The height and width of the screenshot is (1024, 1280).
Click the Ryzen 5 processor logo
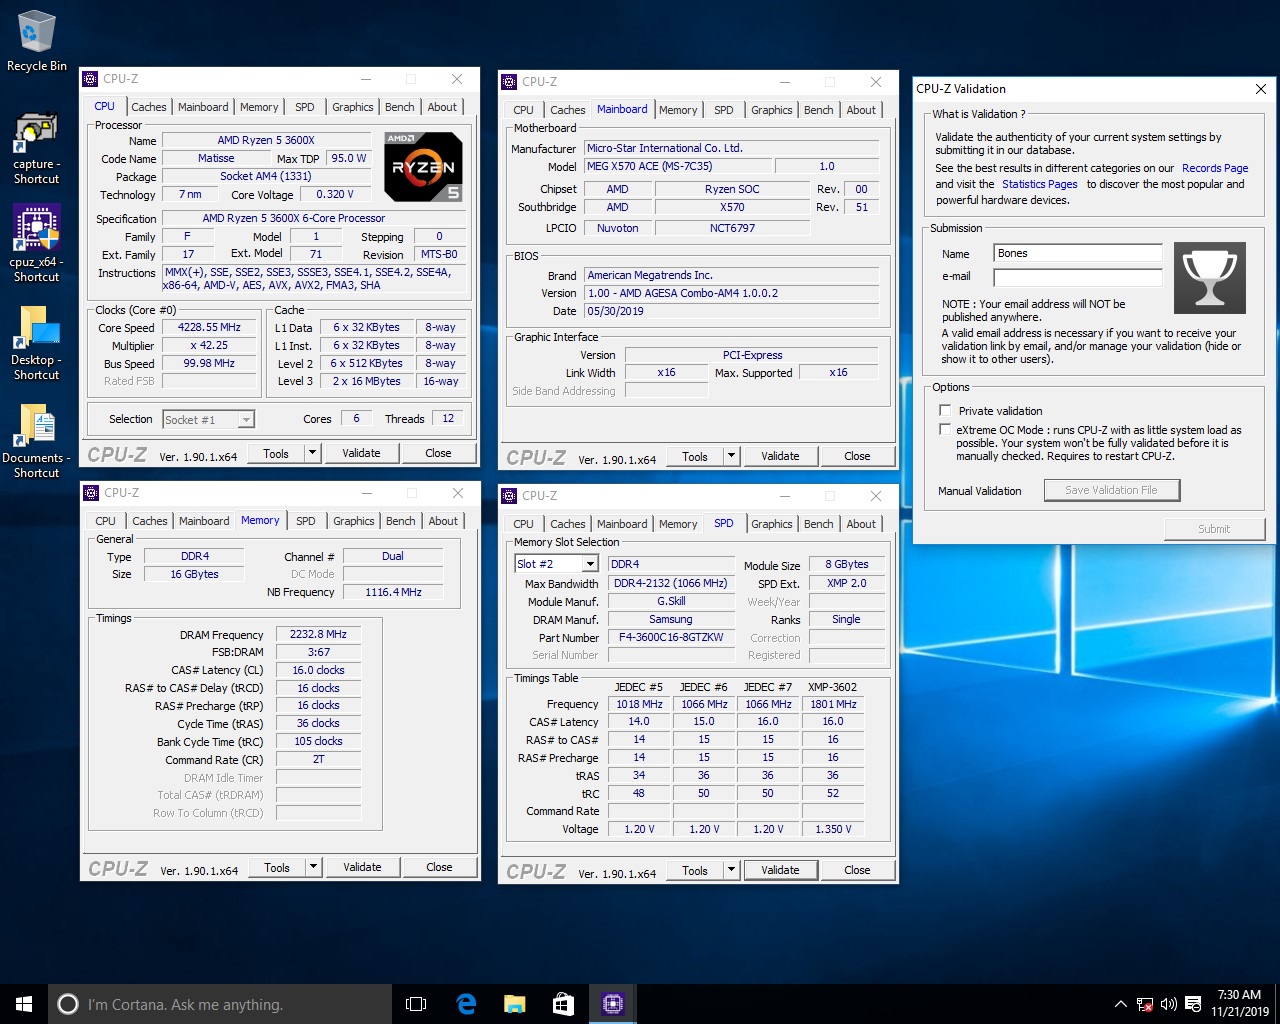tap(423, 166)
